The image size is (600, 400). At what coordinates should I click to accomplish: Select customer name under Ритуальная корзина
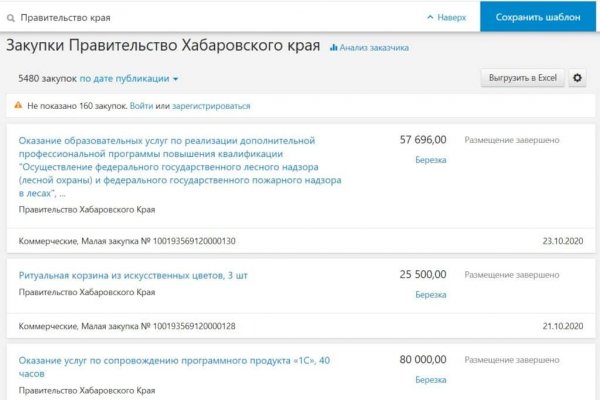coord(87,292)
